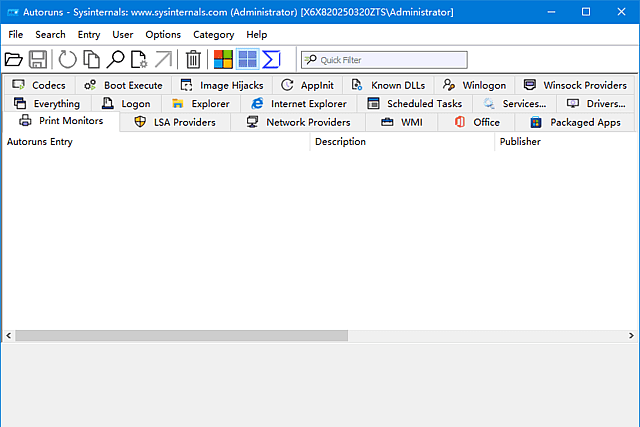The image size is (640, 427).
Task: Switch to the AppInit tab
Action: [x=307, y=85]
